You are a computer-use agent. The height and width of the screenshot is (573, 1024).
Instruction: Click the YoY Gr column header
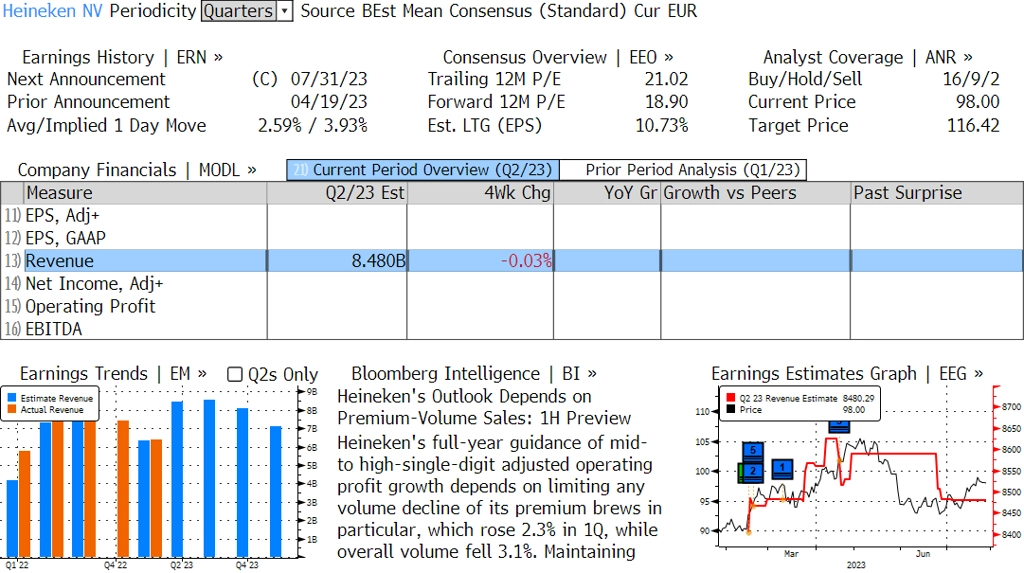coord(607,193)
